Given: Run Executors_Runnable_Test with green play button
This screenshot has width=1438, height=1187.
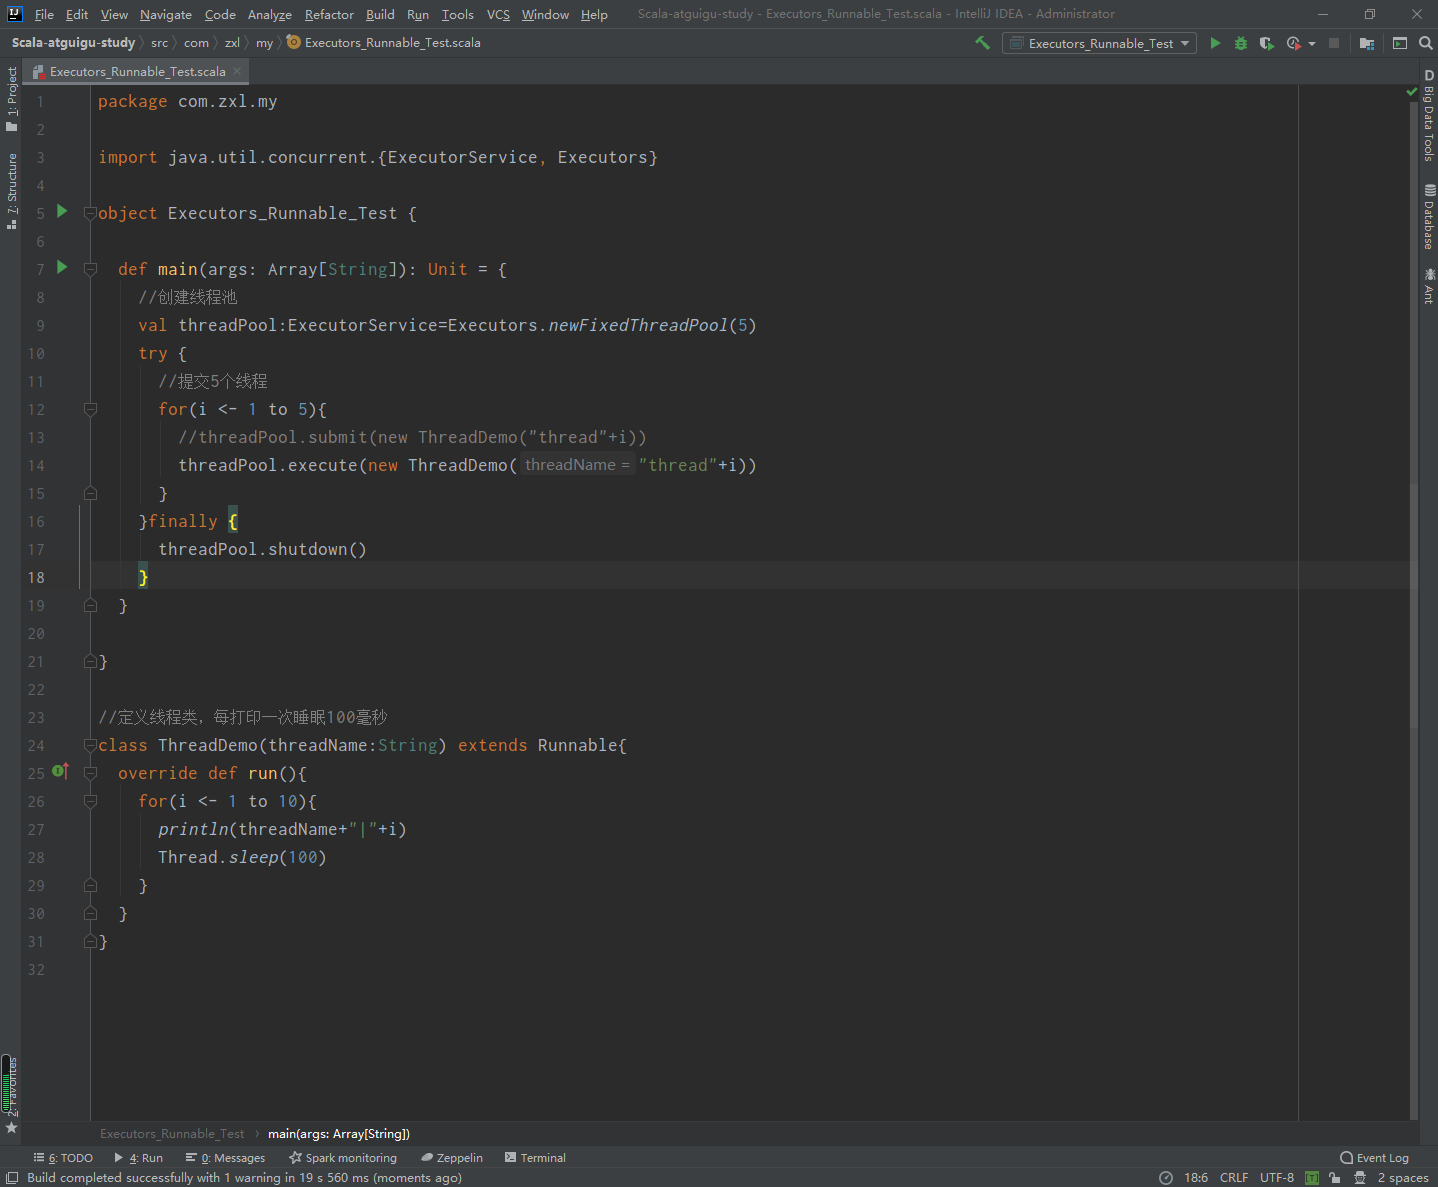Looking at the screenshot, I should coord(1215,43).
